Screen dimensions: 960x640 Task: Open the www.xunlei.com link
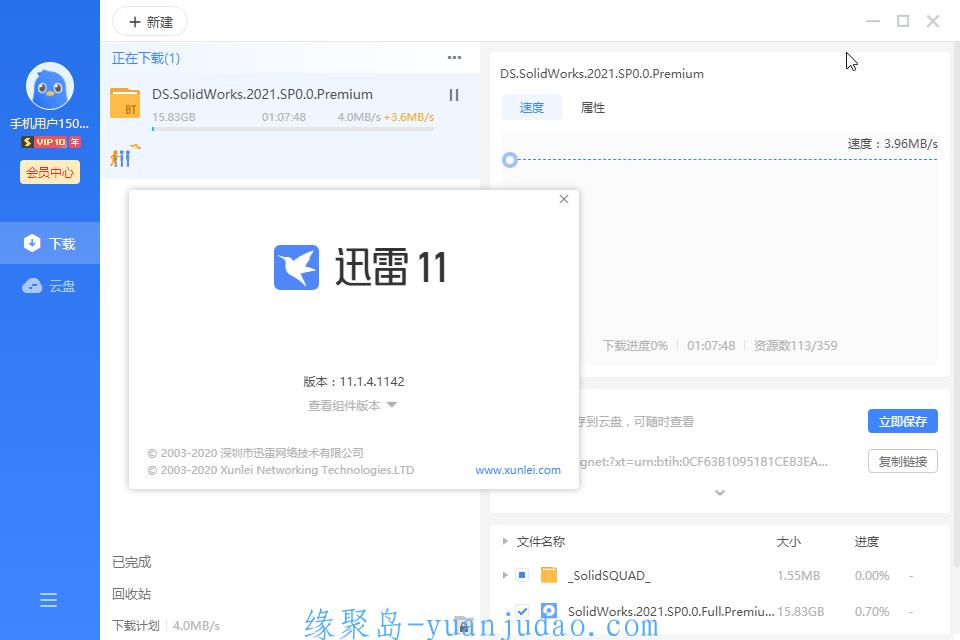518,470
